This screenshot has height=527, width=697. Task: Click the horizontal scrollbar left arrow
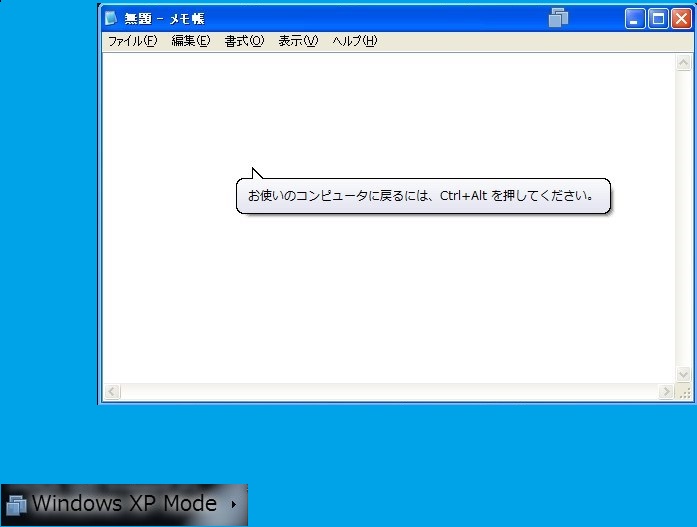(112, 392)
